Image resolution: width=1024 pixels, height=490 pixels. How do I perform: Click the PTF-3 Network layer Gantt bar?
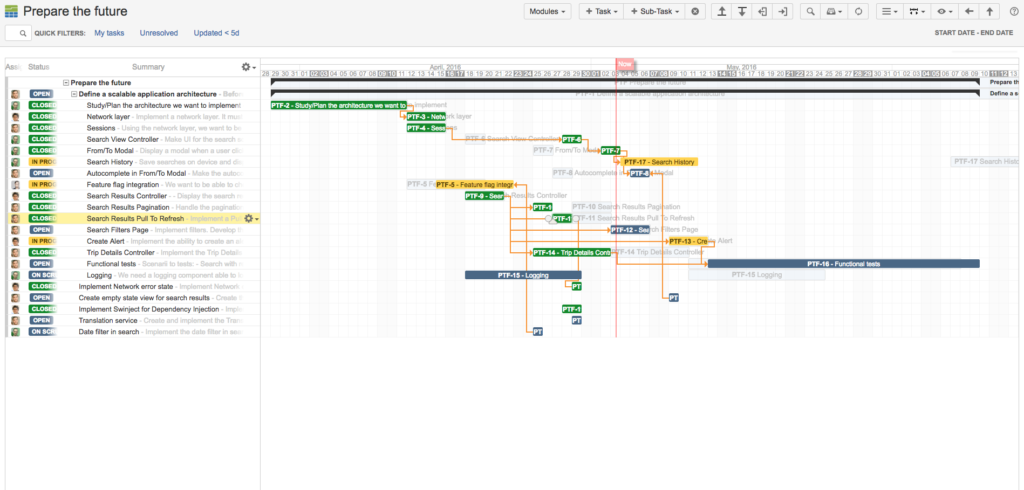(x=426, y=116)
